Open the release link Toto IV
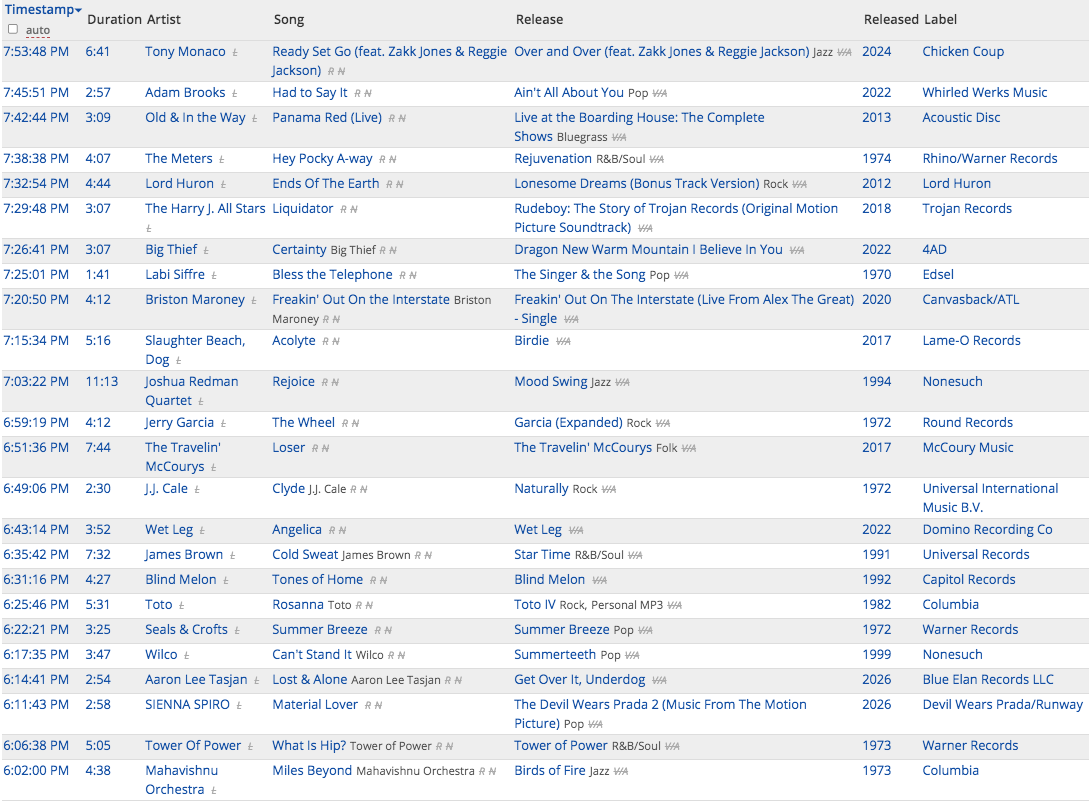Viewport: 1089px width, 801px height. (535, 604)
